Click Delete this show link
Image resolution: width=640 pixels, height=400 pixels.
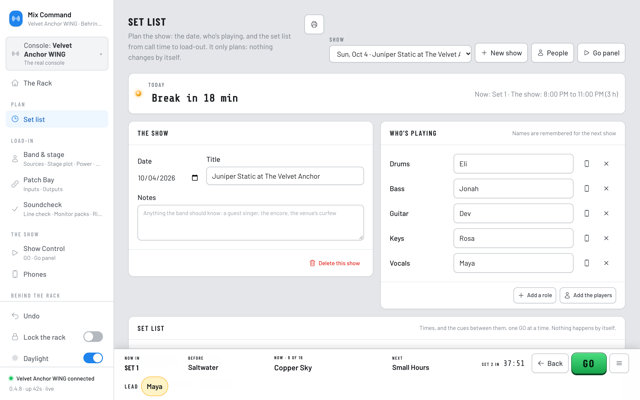(x=335, y=263)
